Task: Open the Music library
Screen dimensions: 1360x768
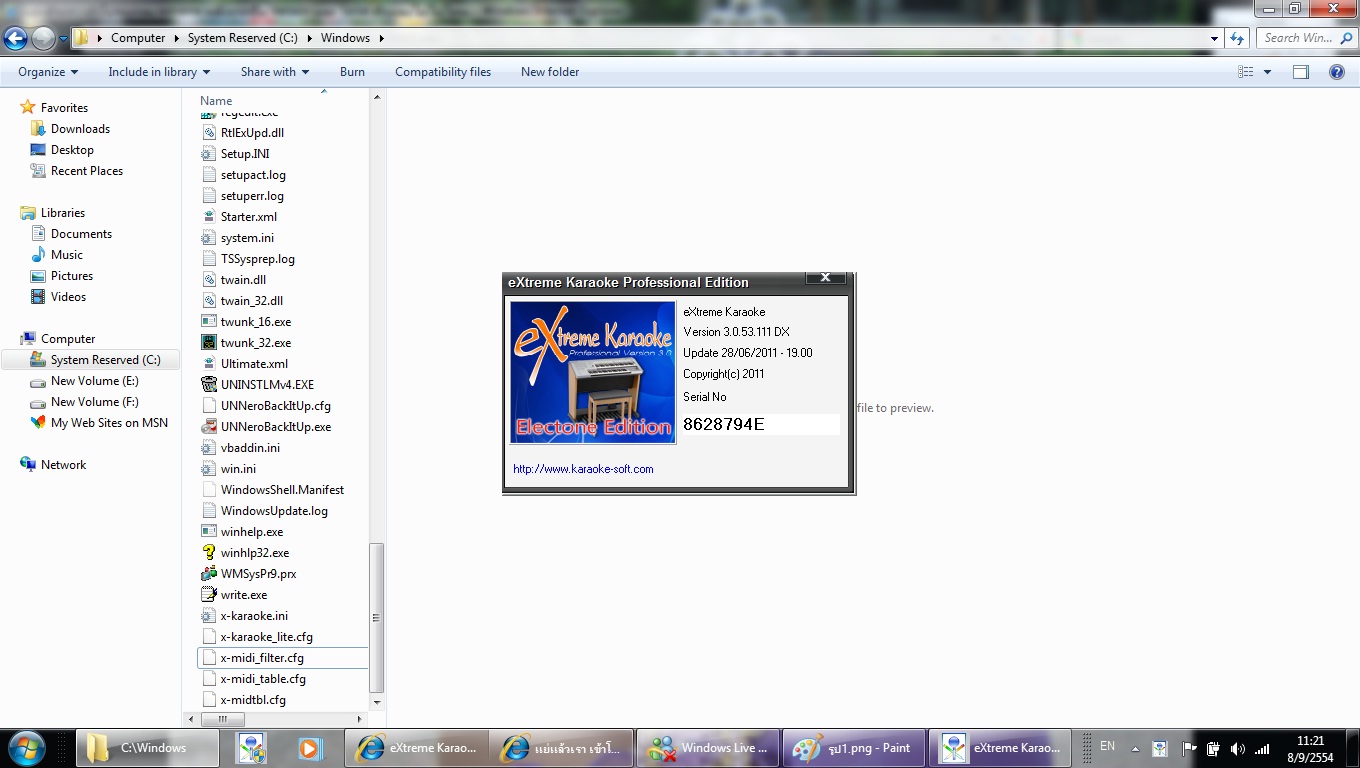Action: (67, 255)
